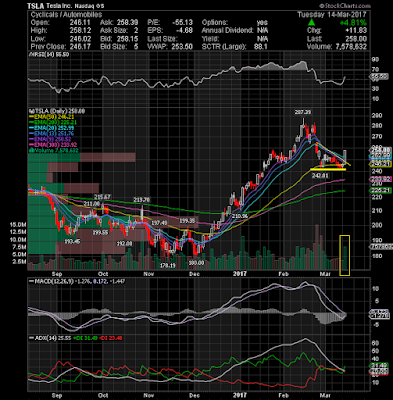Click the "290" price axis label
The width and height of the screenshot is (393, 400).
coord(377,116)
